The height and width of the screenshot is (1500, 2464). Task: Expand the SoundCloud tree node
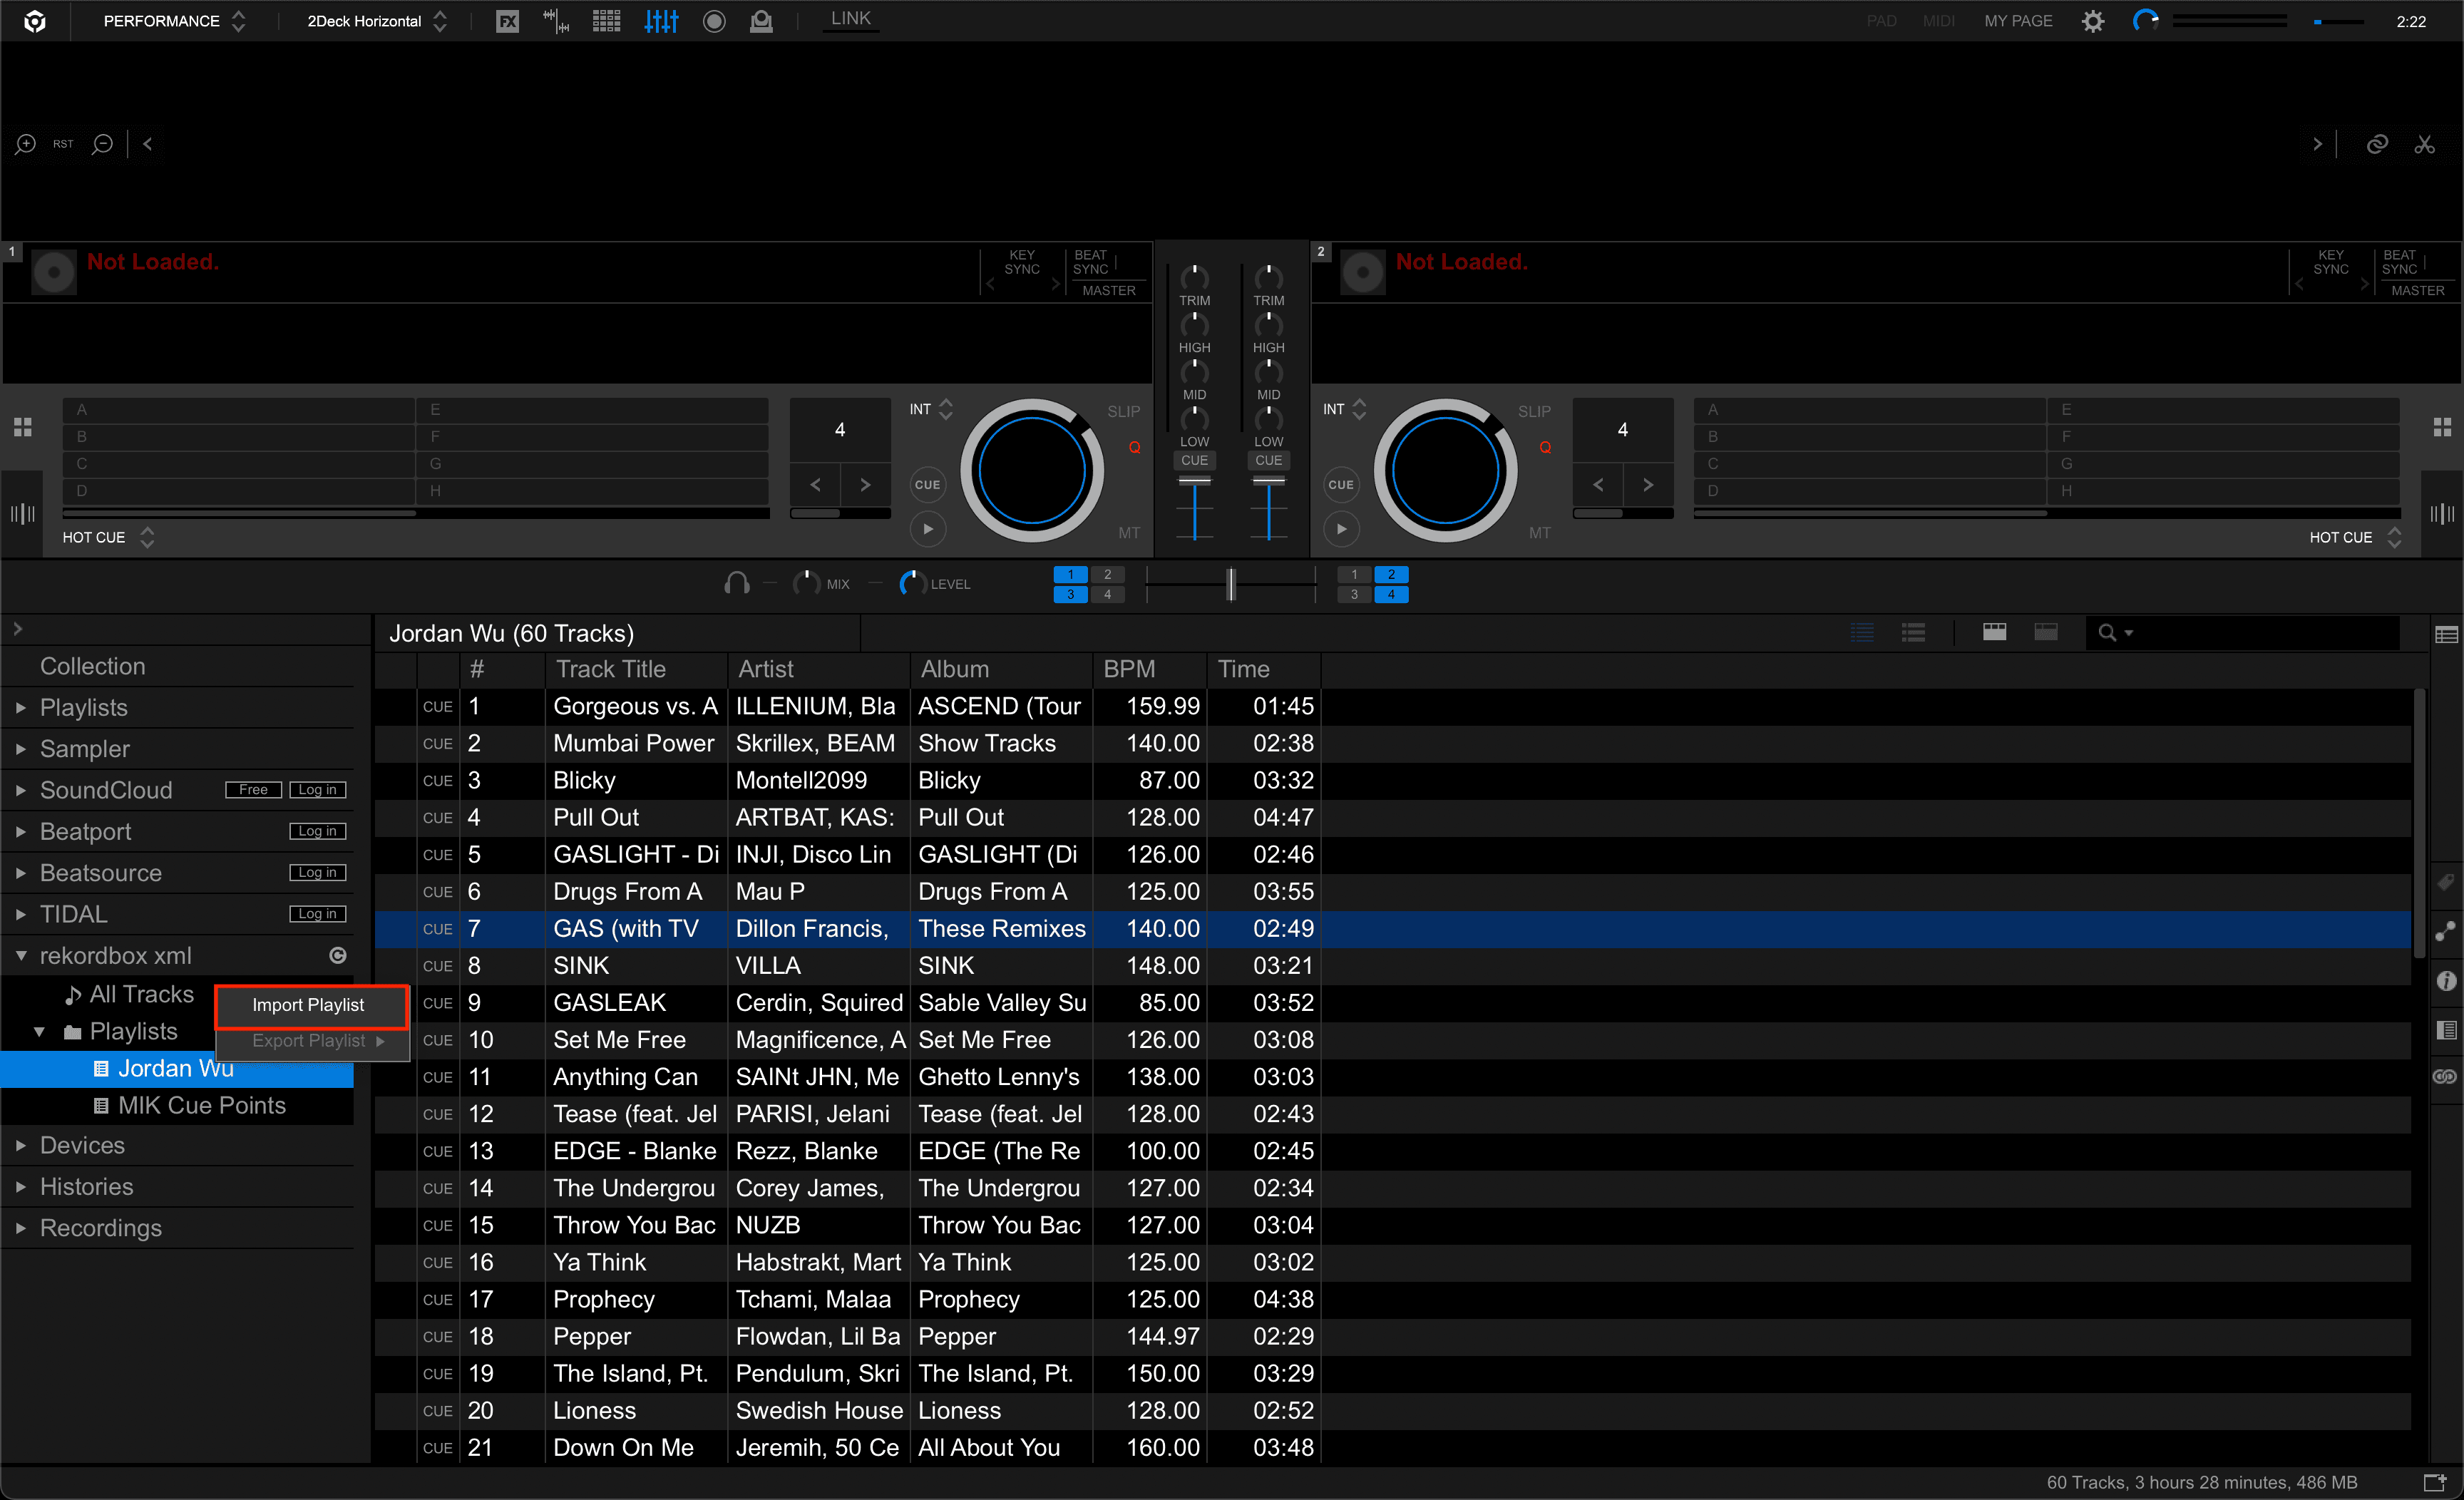coord(21,790)
